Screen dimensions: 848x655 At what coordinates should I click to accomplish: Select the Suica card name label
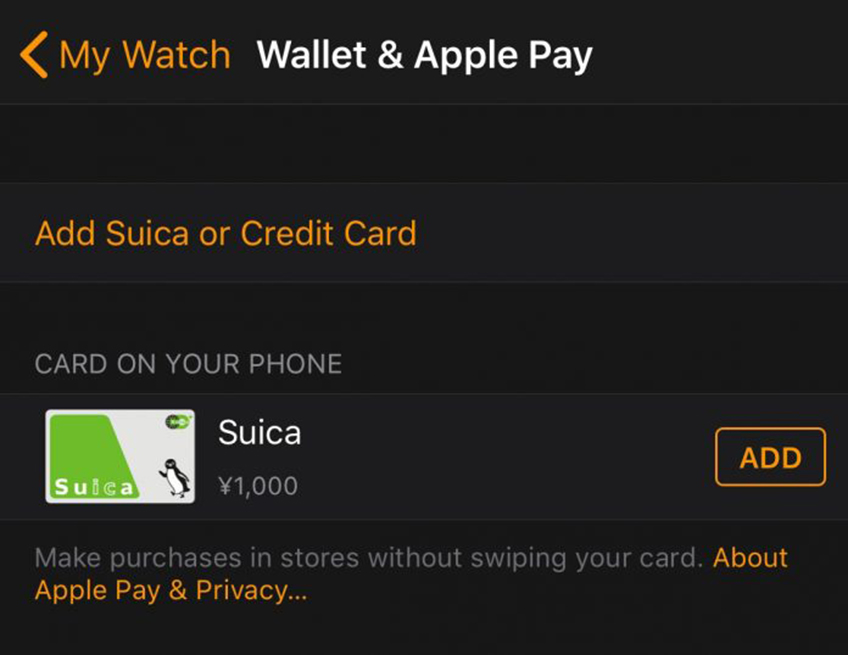tap(259, 433)
